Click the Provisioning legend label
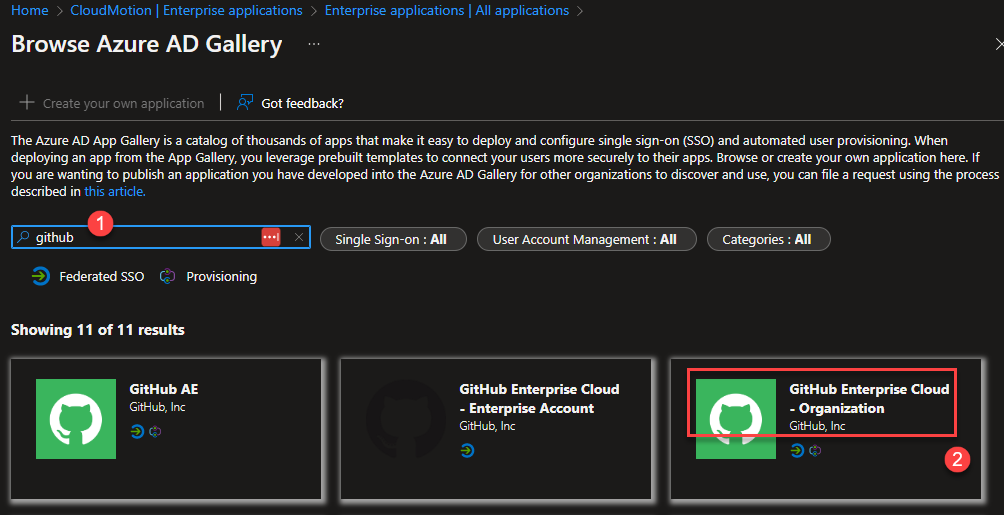Viewport: 1004px width, 515px height. (222, 276)
